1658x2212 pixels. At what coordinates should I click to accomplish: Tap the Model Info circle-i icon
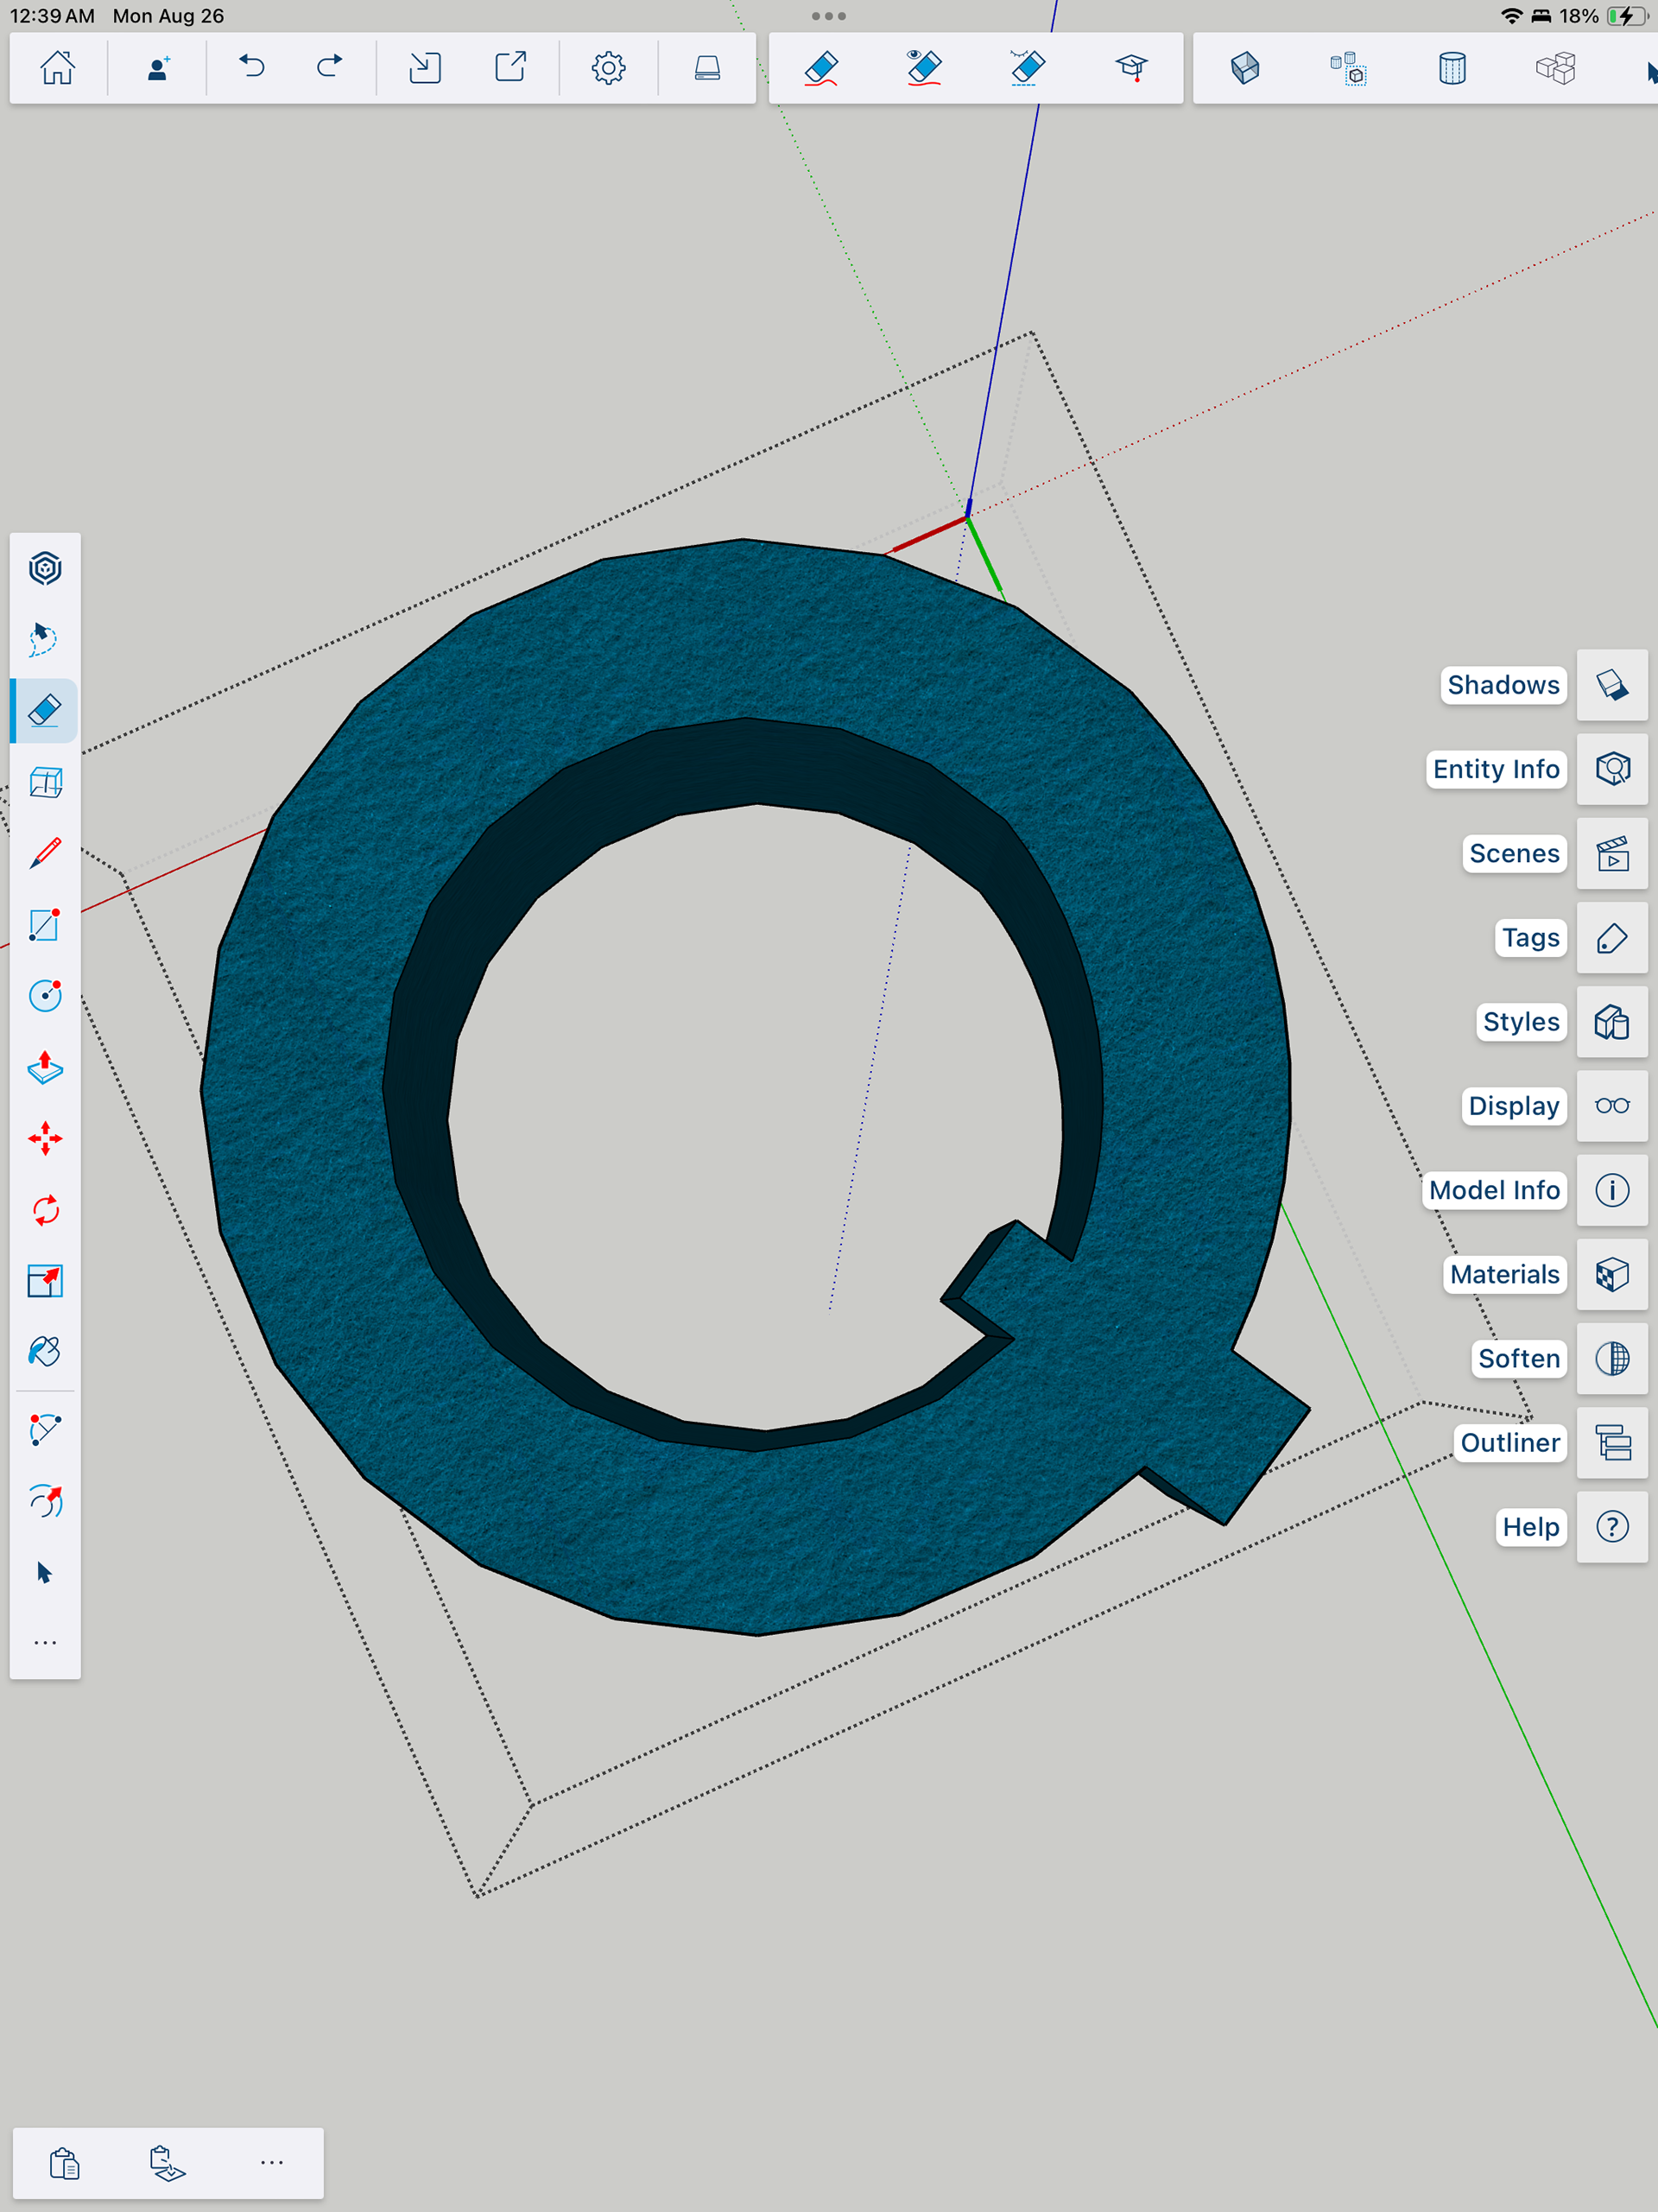pyautogui.click(x=1612, y=1190)
